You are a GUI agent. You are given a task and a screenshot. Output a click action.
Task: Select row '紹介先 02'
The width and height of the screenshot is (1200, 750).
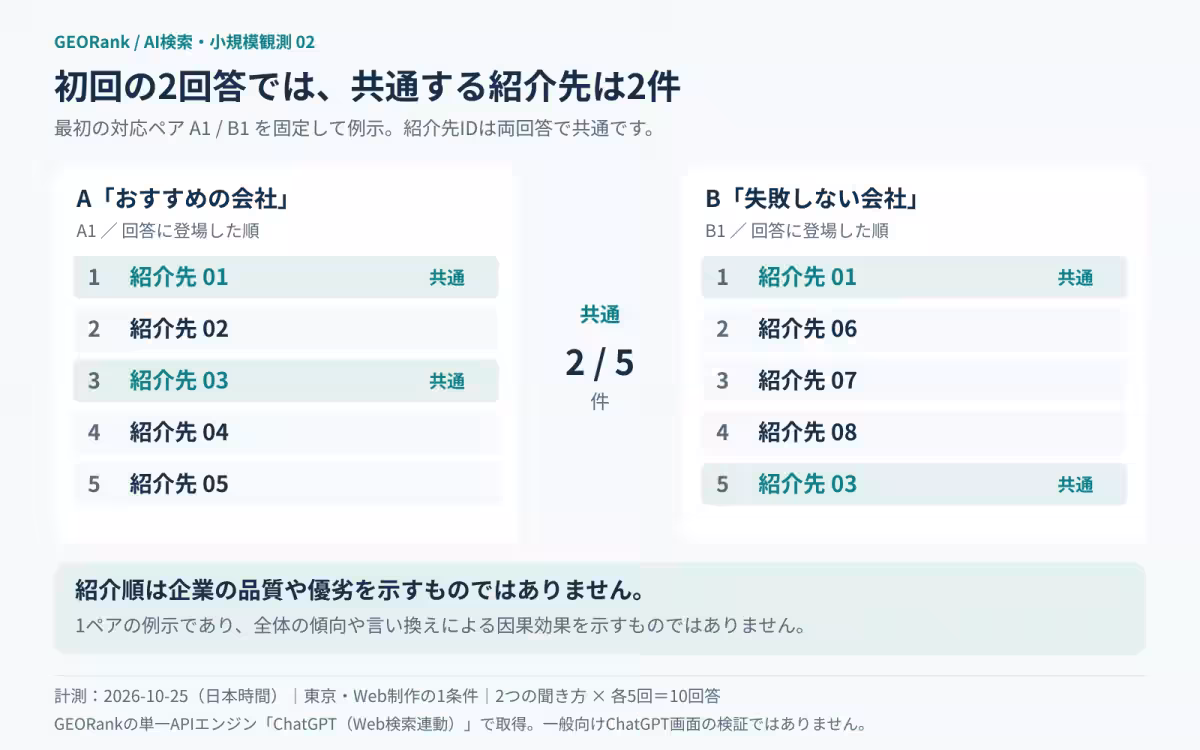tap(286, 329)
